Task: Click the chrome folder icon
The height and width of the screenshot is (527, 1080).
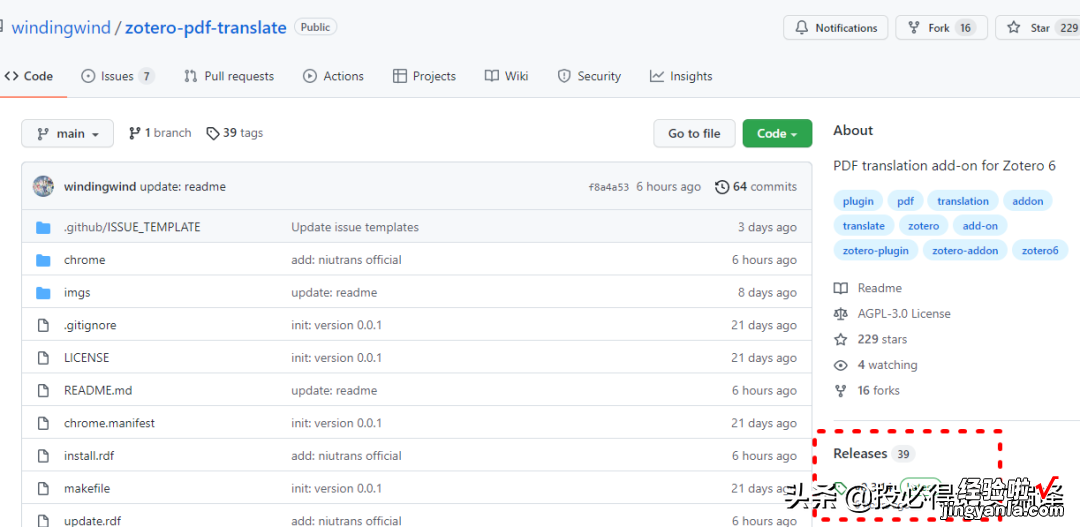Action: point(43,260)
